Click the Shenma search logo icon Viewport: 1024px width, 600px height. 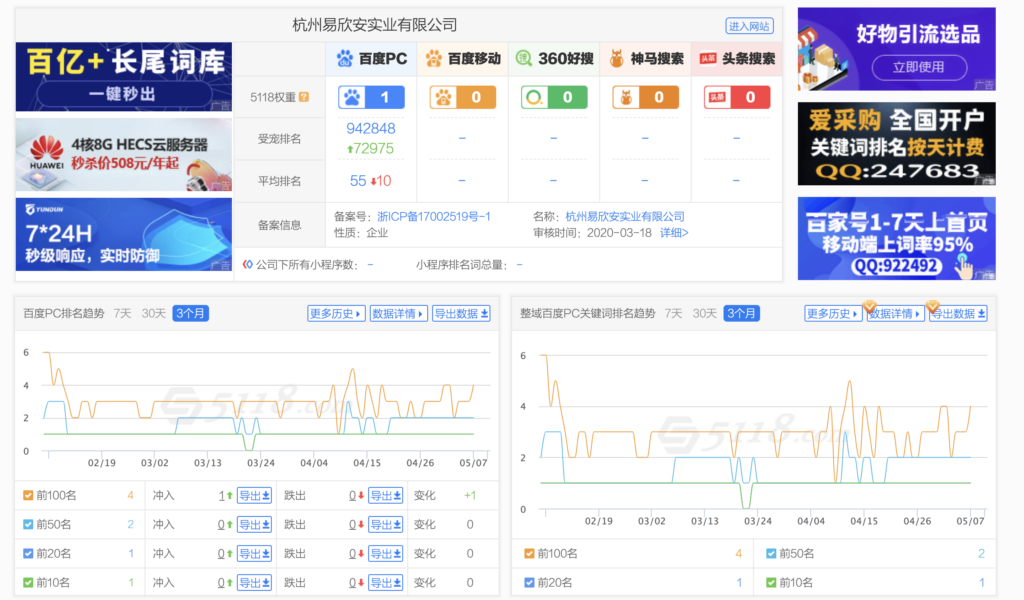coord(616,59)
